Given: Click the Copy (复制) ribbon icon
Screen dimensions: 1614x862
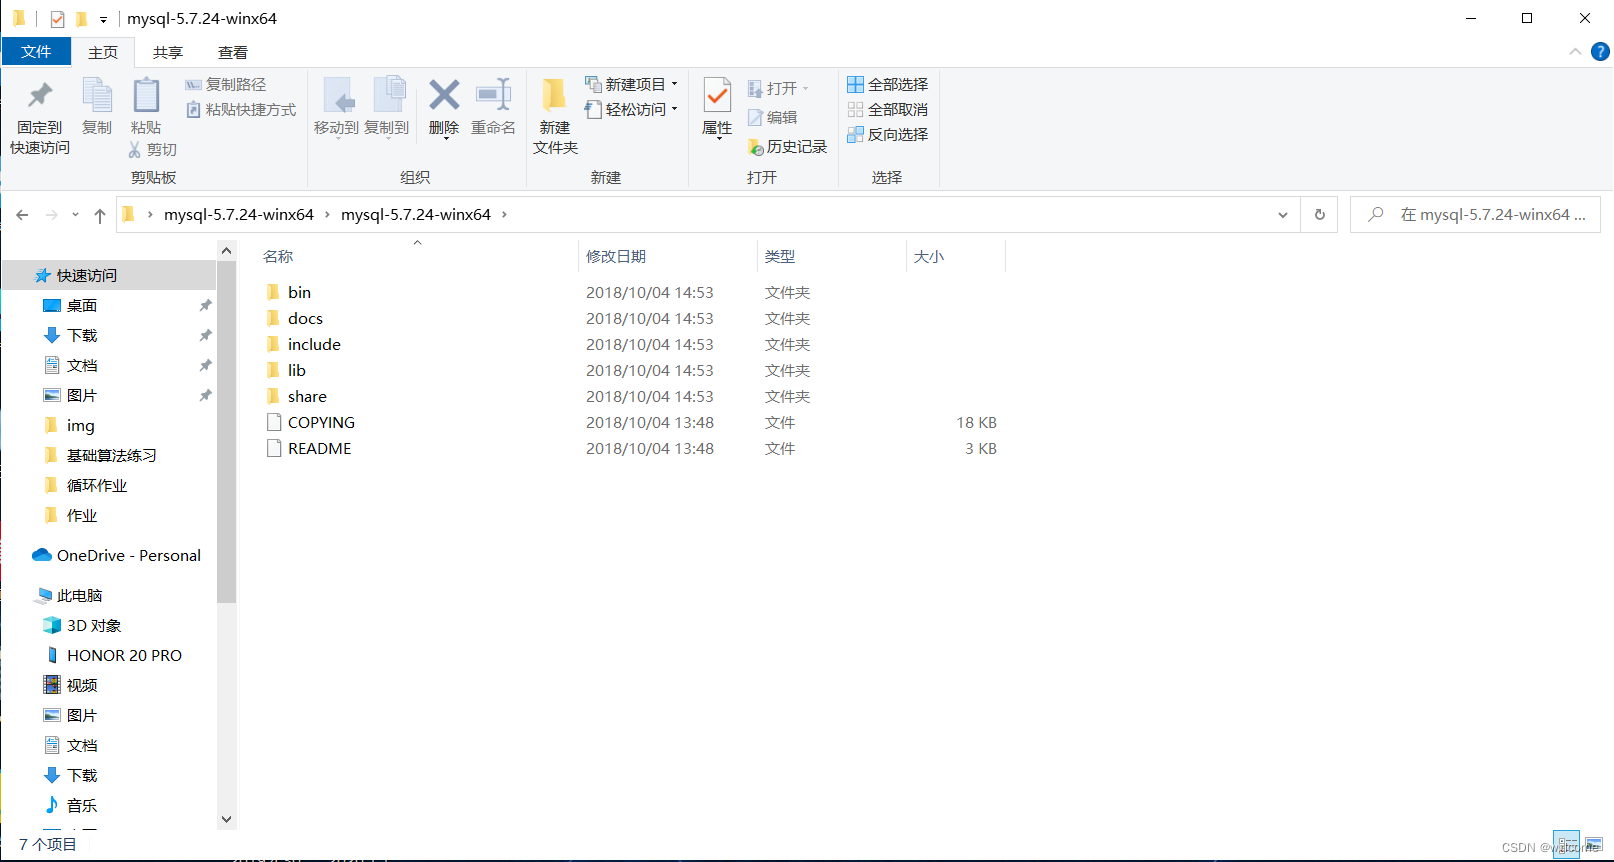Looking at the screenshot, I should pos(97,96).
